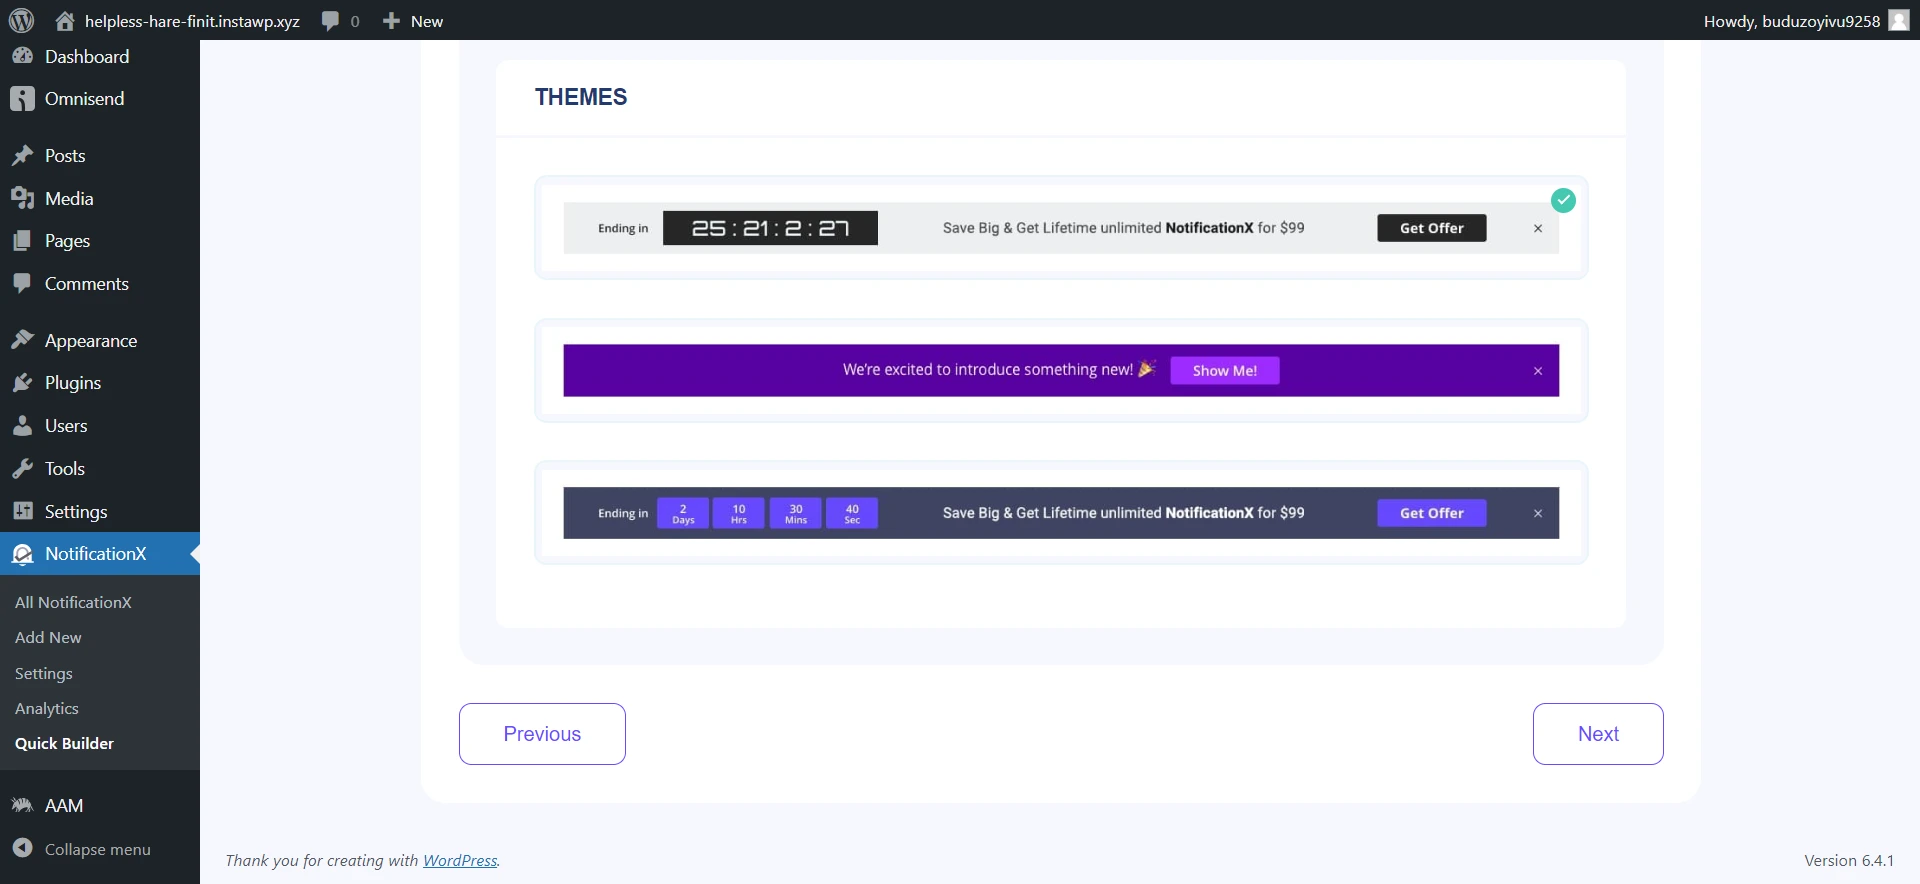Open NotificationX Settings submenu item
The width and height of the screenshot is (1920, 884).
pos(44,673)
